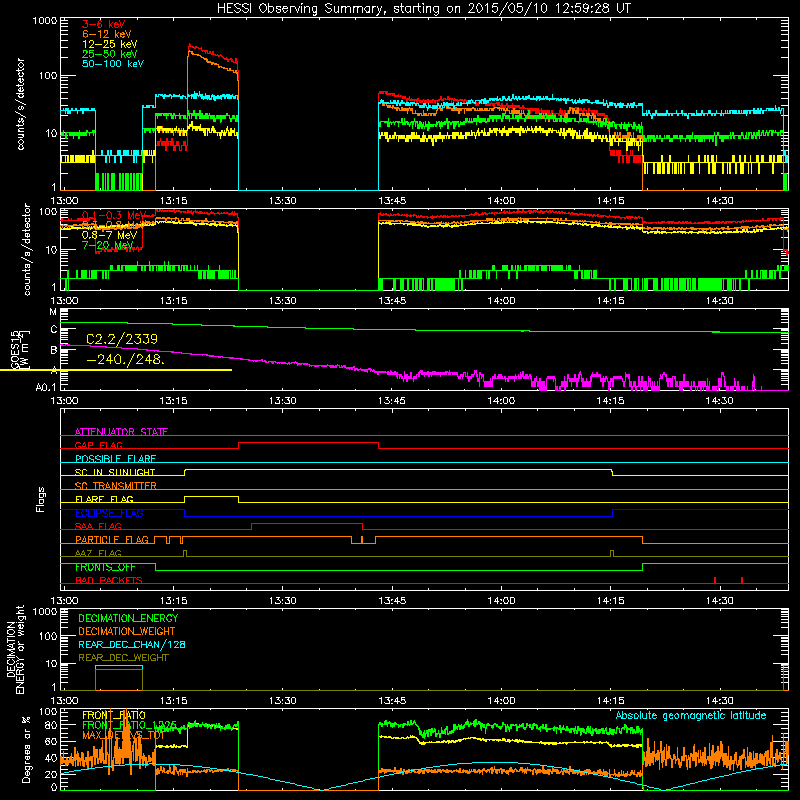Click the '7-20 MeV' legend label
Viewport: 800px width, 800px height.
pyautogui.click(x=107, y=245)
